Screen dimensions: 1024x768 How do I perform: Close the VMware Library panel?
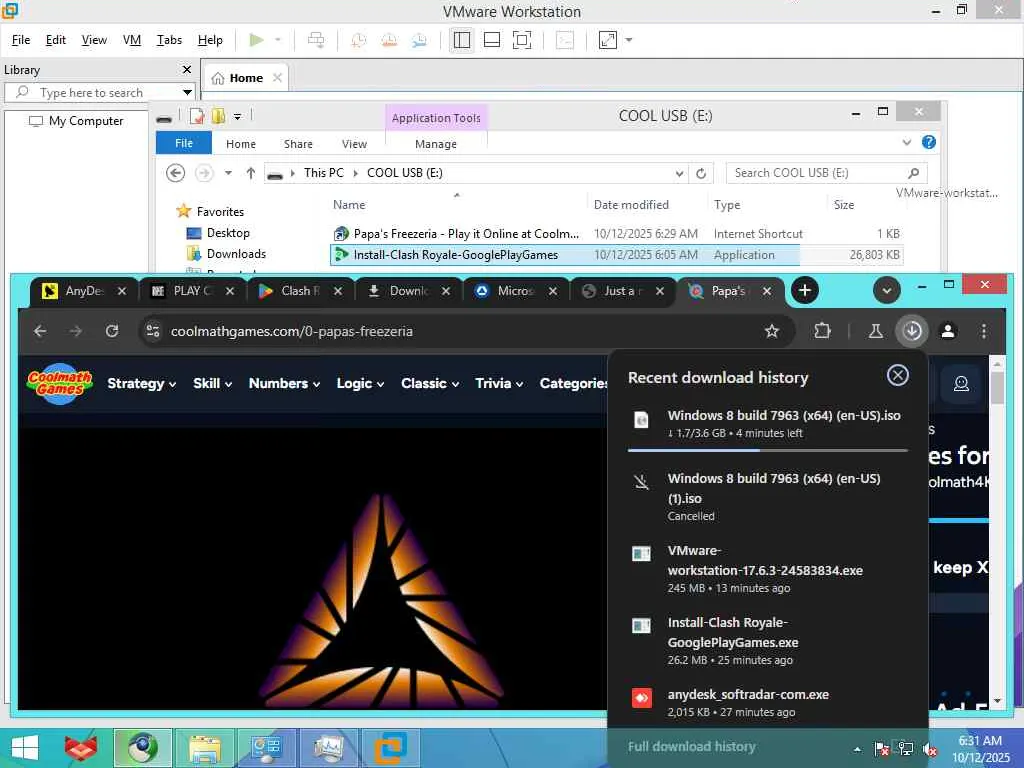click(x=187, y=69)
